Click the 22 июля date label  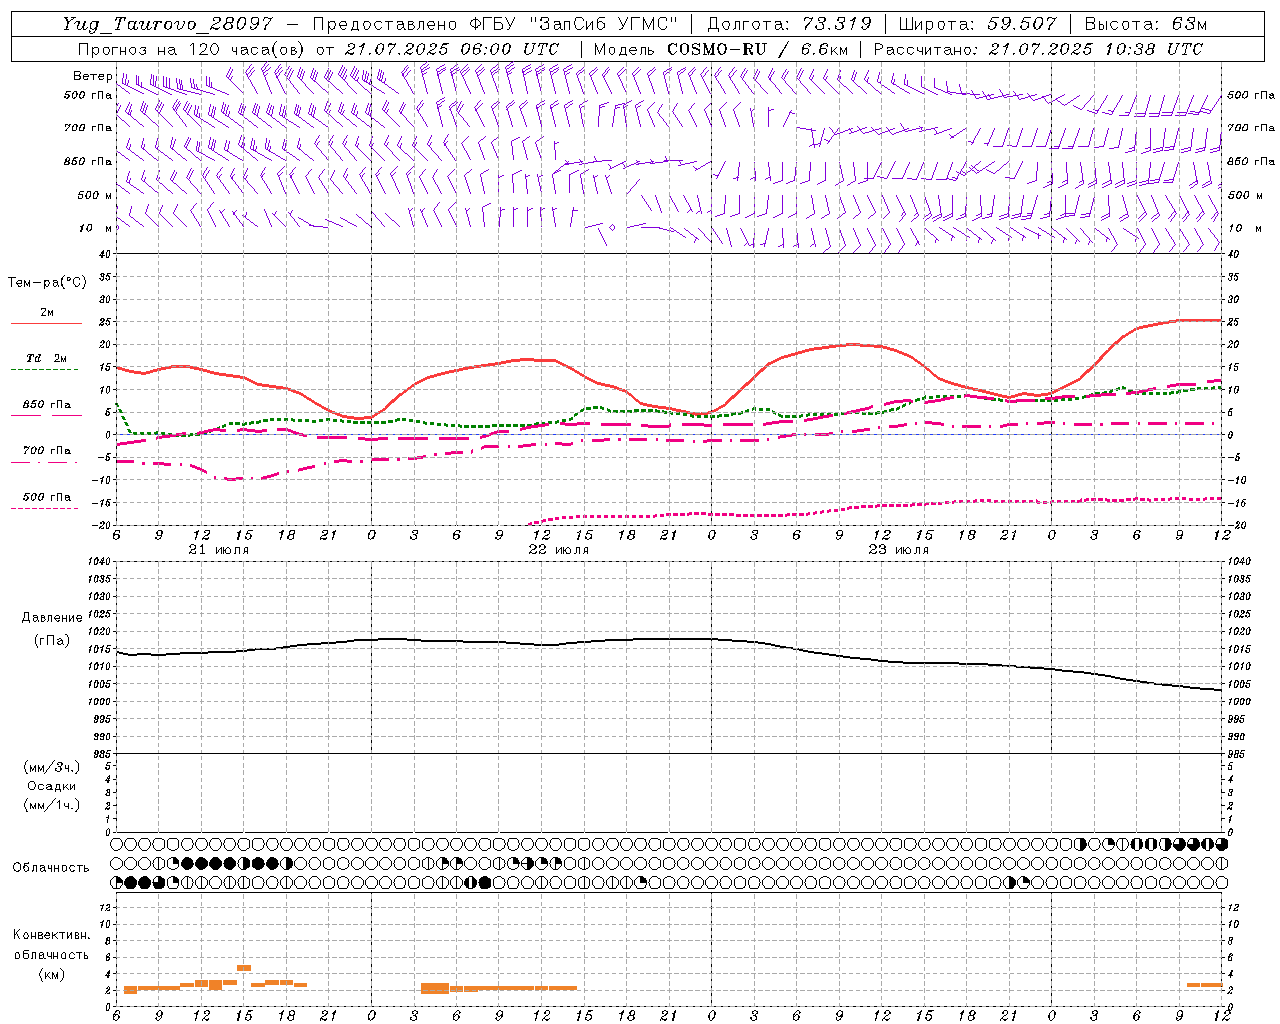click(x=559, y=550)
